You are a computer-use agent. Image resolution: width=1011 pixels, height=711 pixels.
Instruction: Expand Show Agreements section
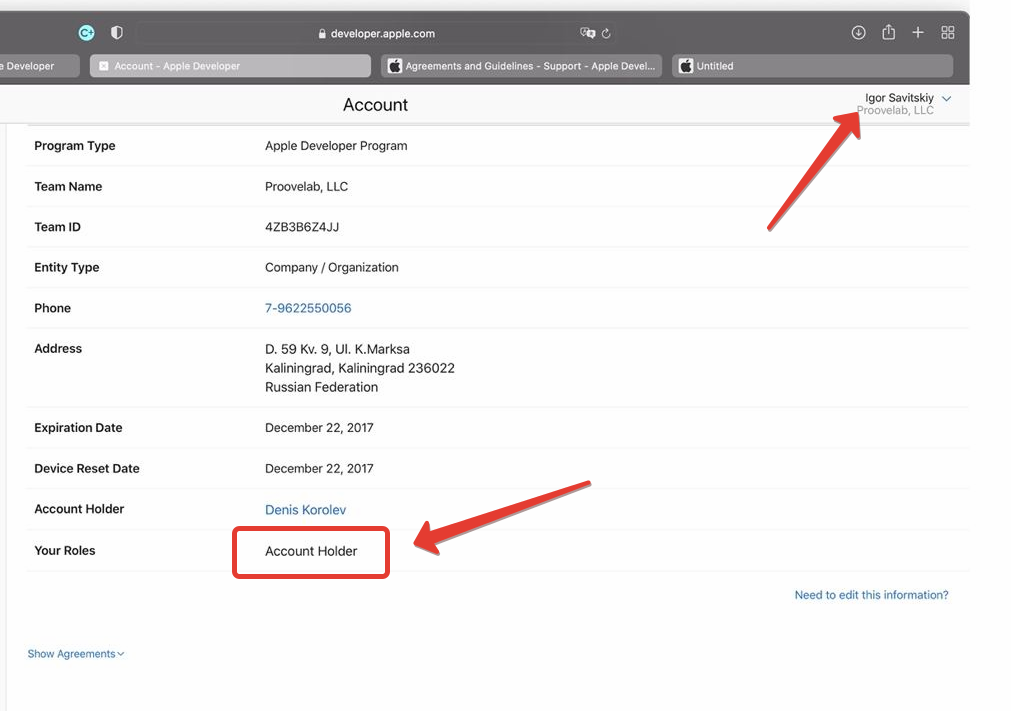coord(76,654)
